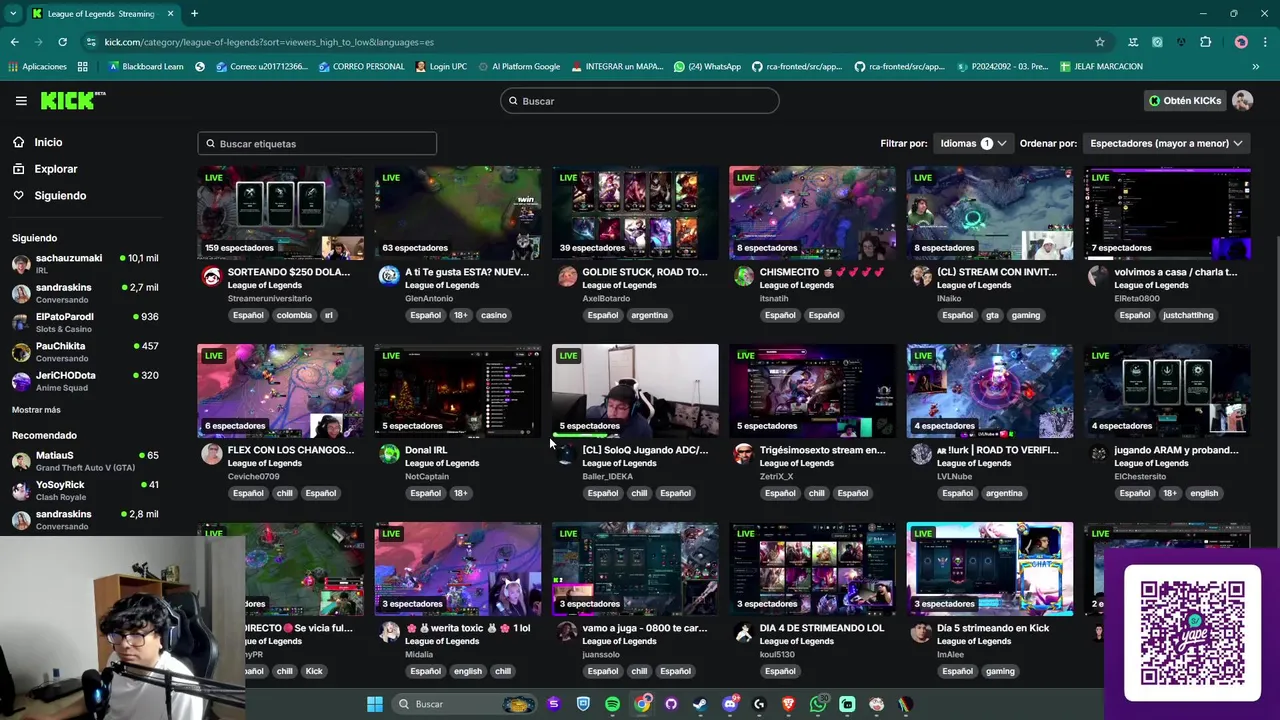The image size is (1280, 720).
Task: Click the NotCaptain channel avatar
Action: 389,455
